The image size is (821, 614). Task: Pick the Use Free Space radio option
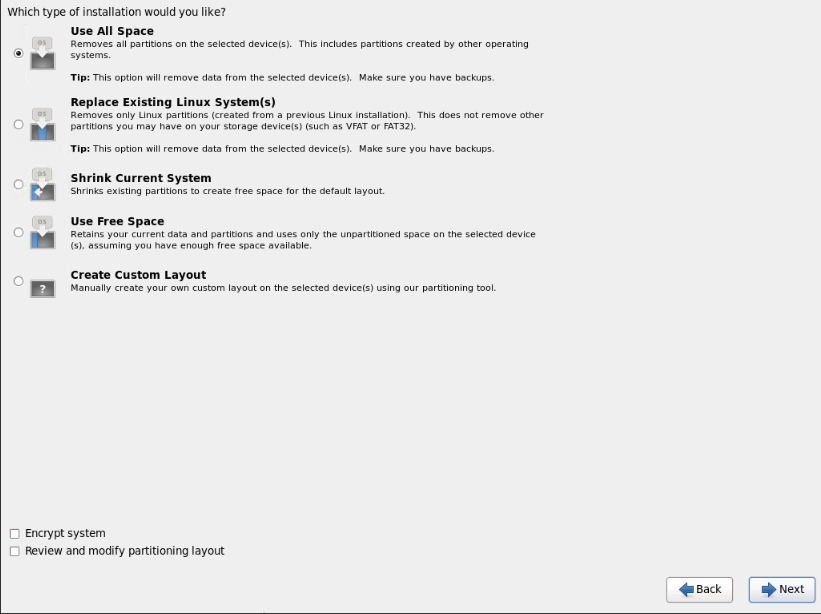(18, 232)
